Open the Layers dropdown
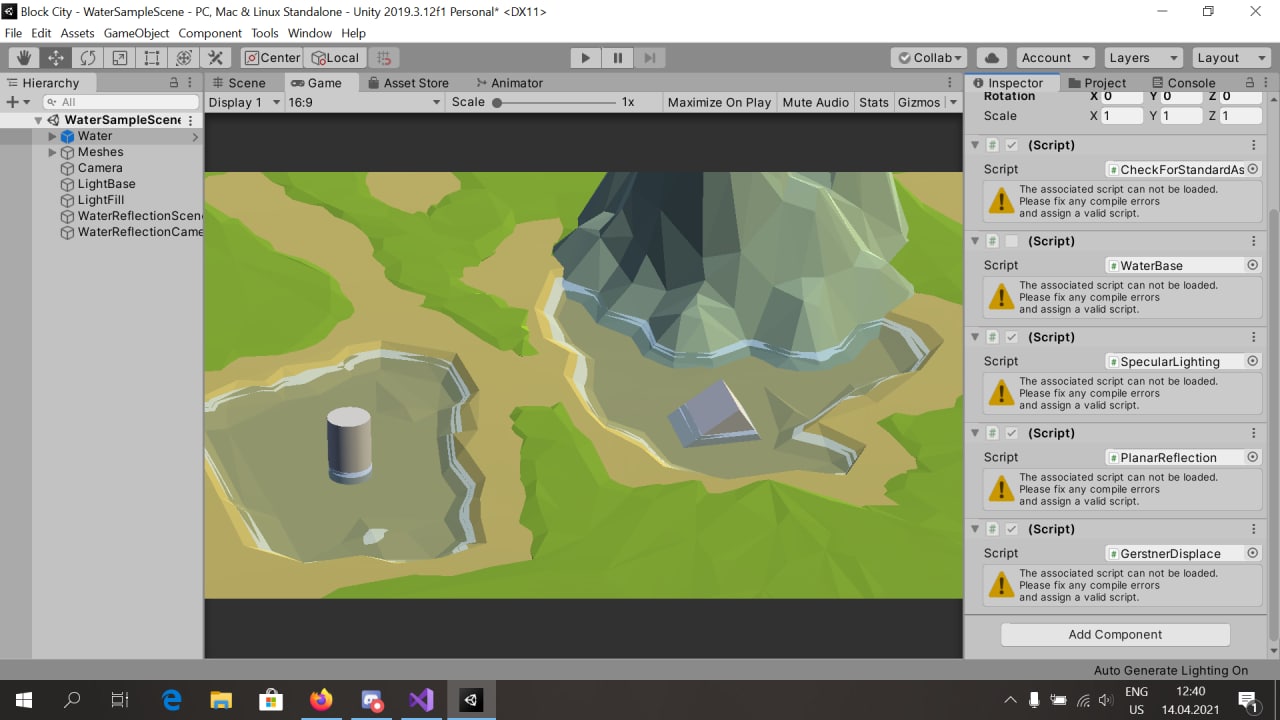Image resolution: width=1280 pixels, height=720 pixels. tap(1143, 58)
